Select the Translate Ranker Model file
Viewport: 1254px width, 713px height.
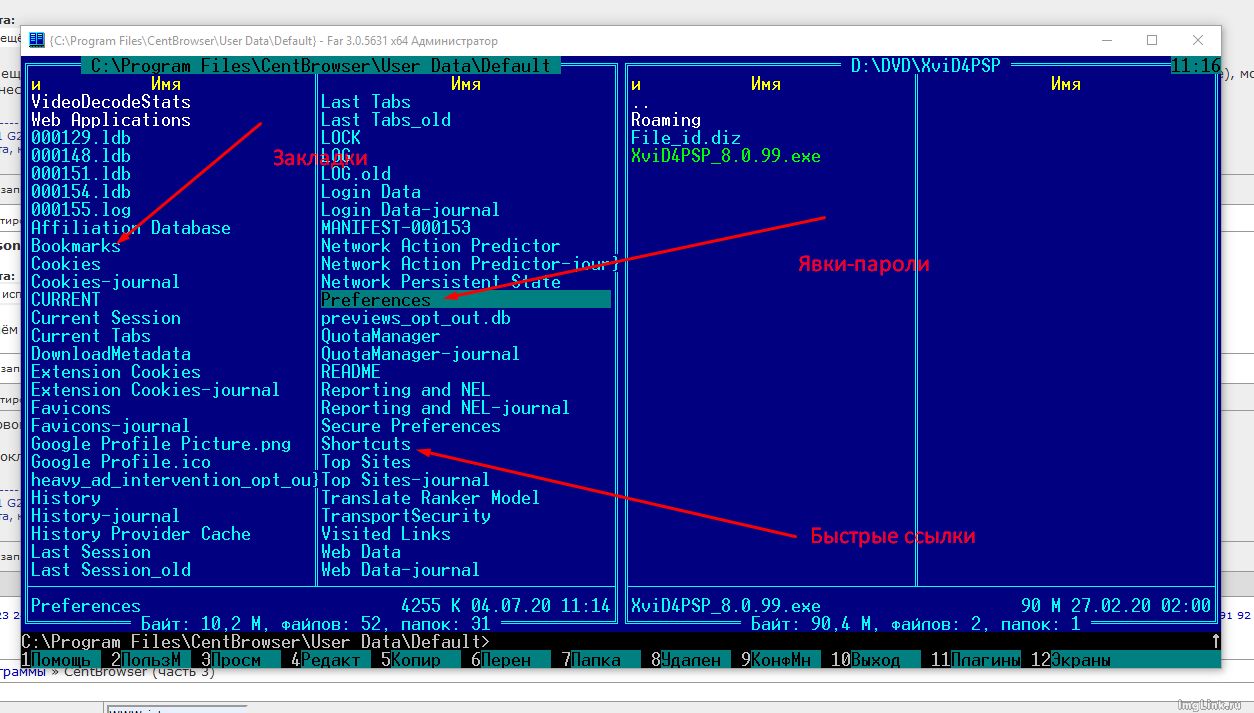(431, 498)
